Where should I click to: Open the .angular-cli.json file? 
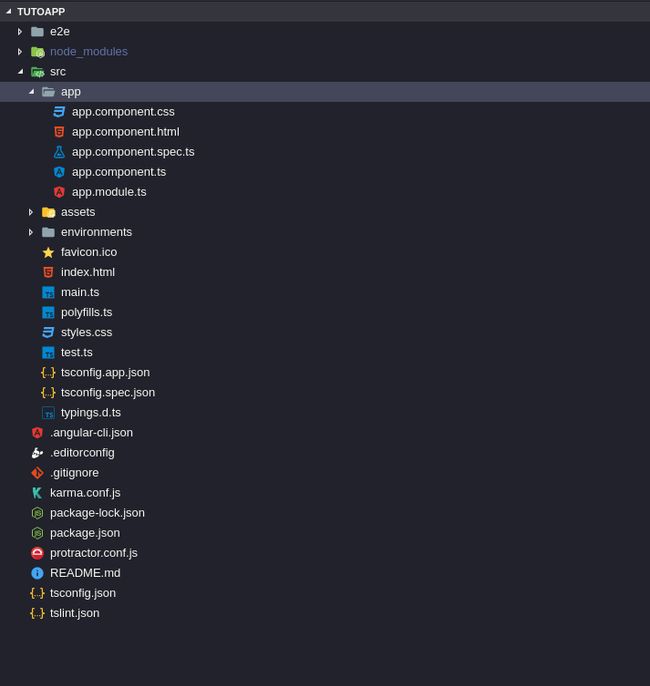coord(91,432)
